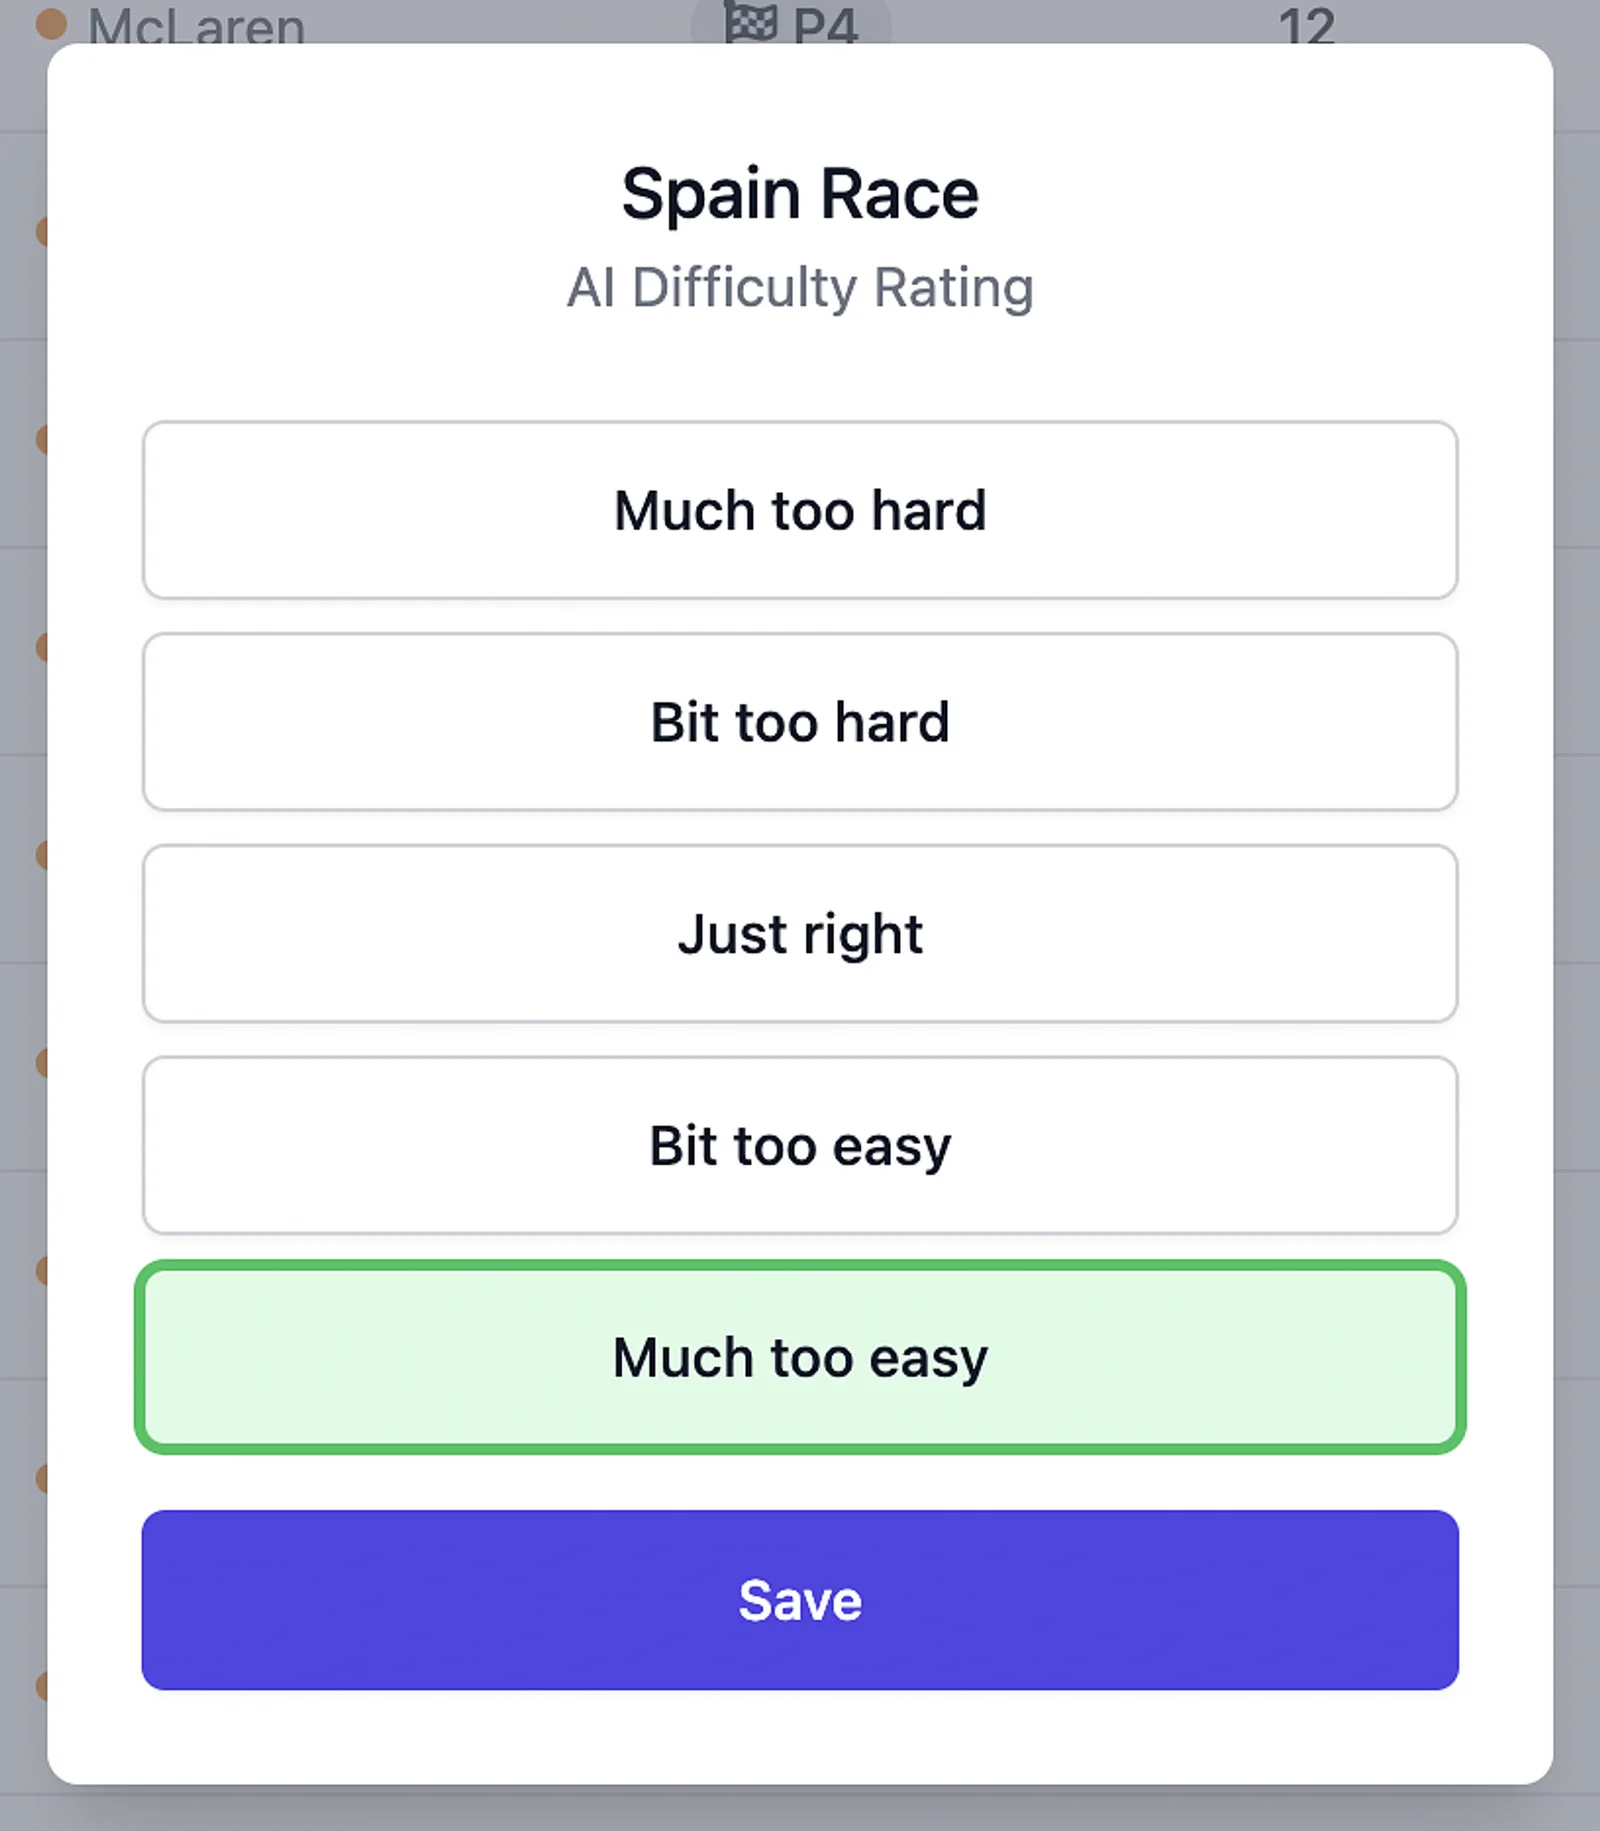Click the topmost orange bullet in left margin

(x=44, y=229)
